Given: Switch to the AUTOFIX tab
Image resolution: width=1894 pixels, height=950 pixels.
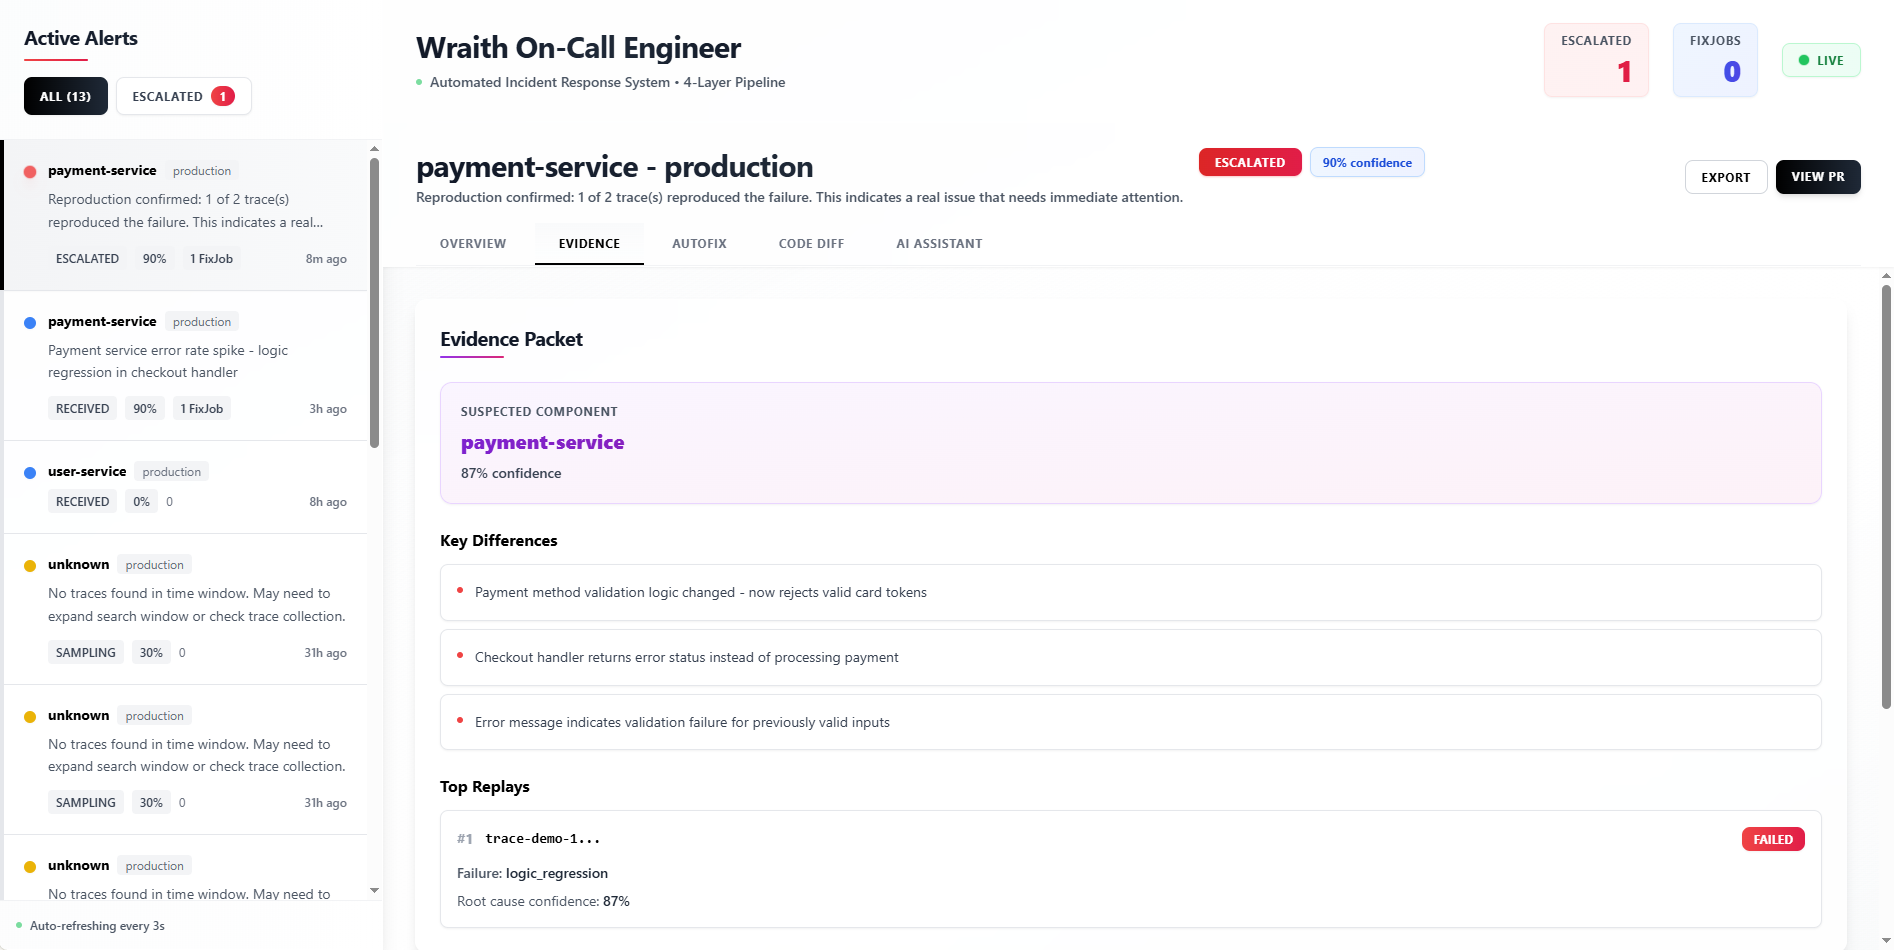Looking at the screenshot, I should (699, 244).
